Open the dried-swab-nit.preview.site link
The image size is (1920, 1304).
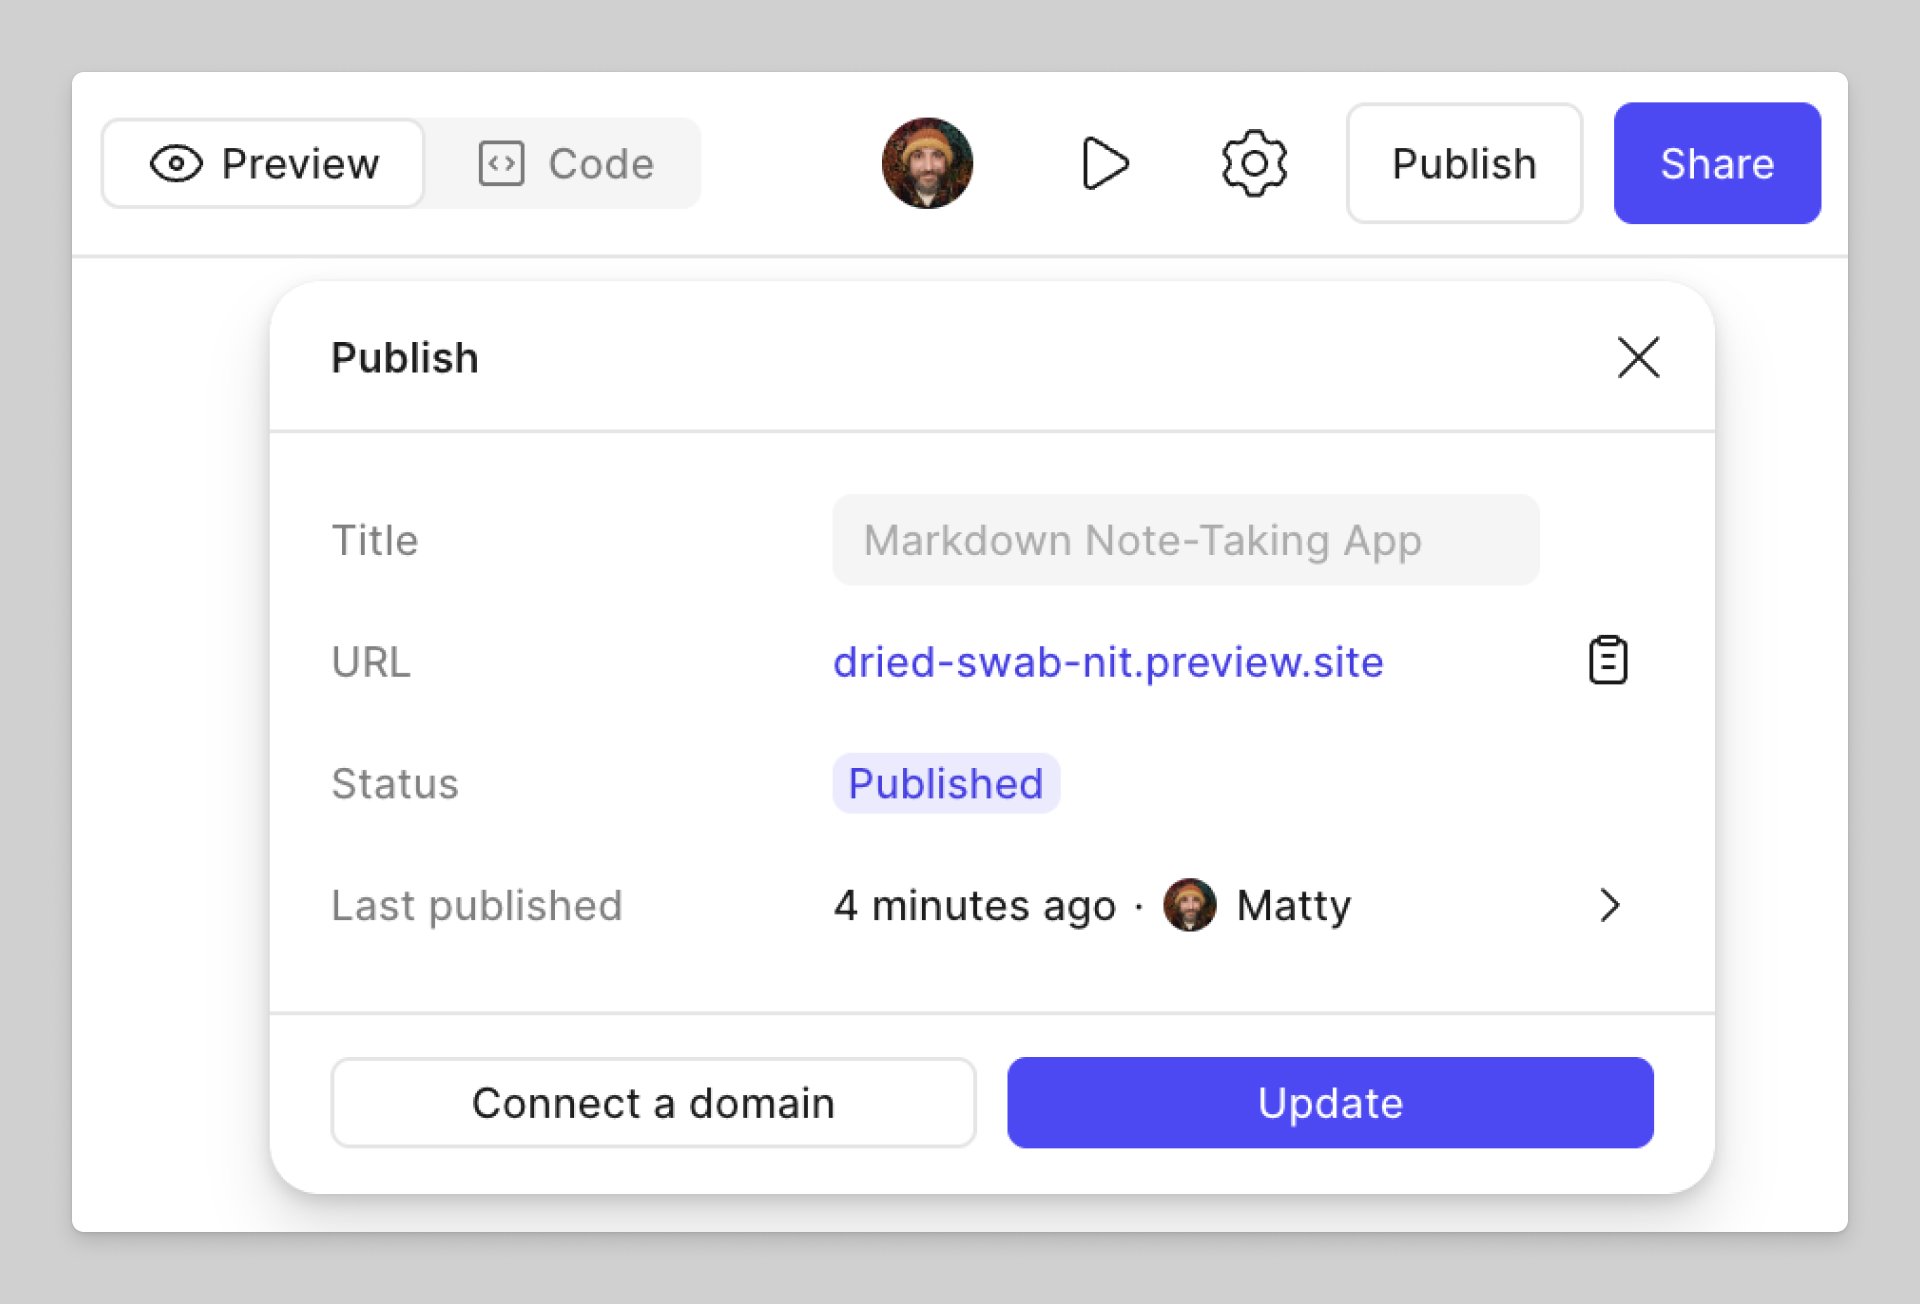click(1108, 662)
